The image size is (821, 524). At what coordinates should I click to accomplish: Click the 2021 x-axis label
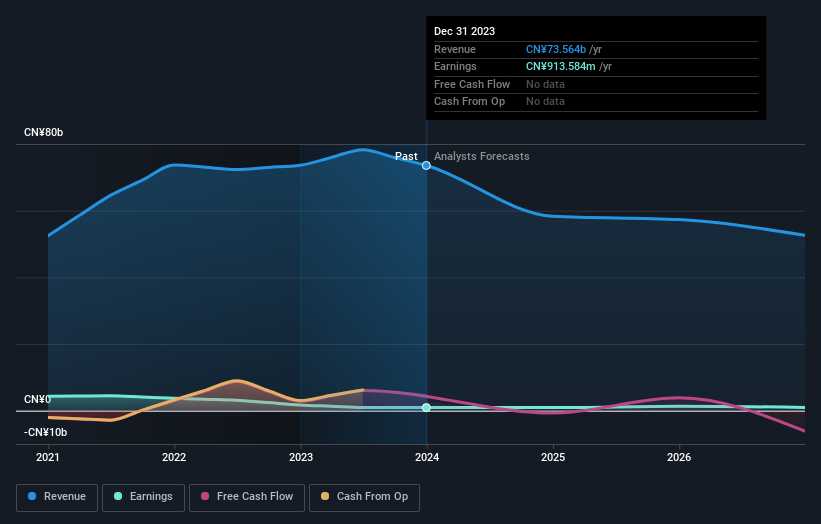click(x=48, y=457)
